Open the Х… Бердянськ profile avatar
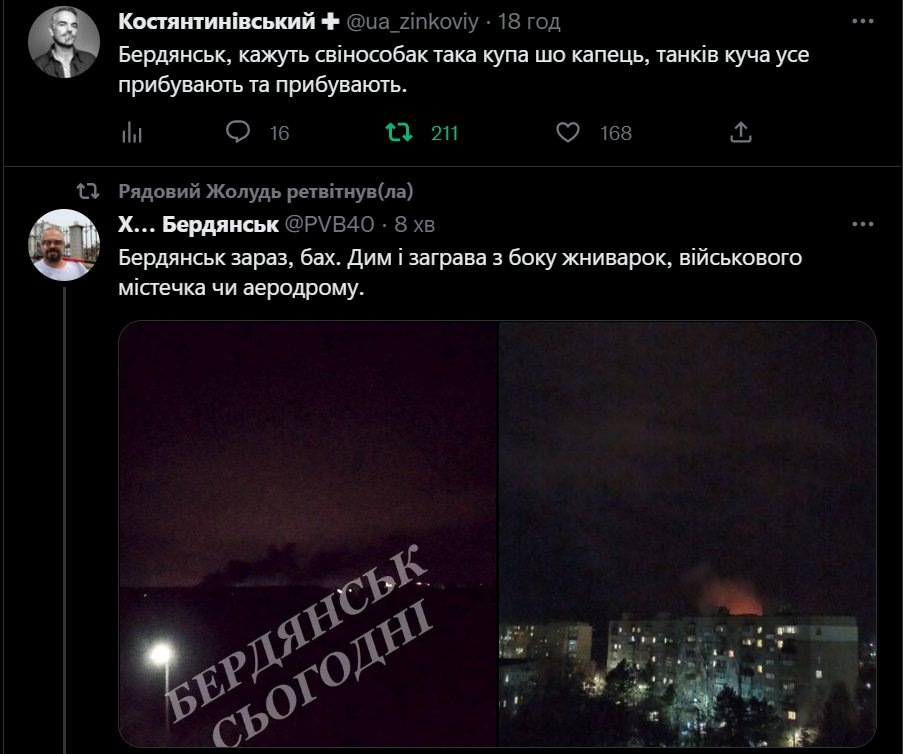This screenshot has height=754, width=903. coord(64,245)
